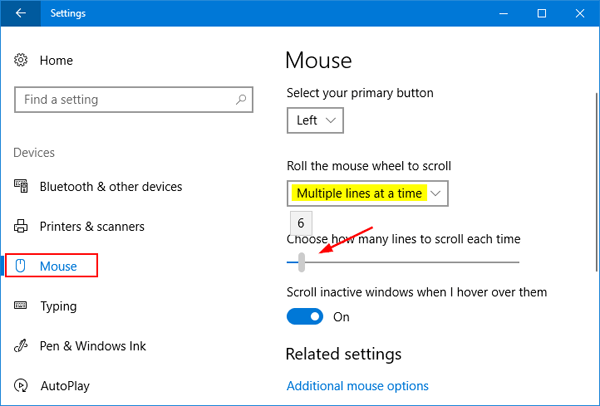Screen dimensions: 600x406
Task: Turn off Scroll inactive windows toggle
Action: click(305, 317)
